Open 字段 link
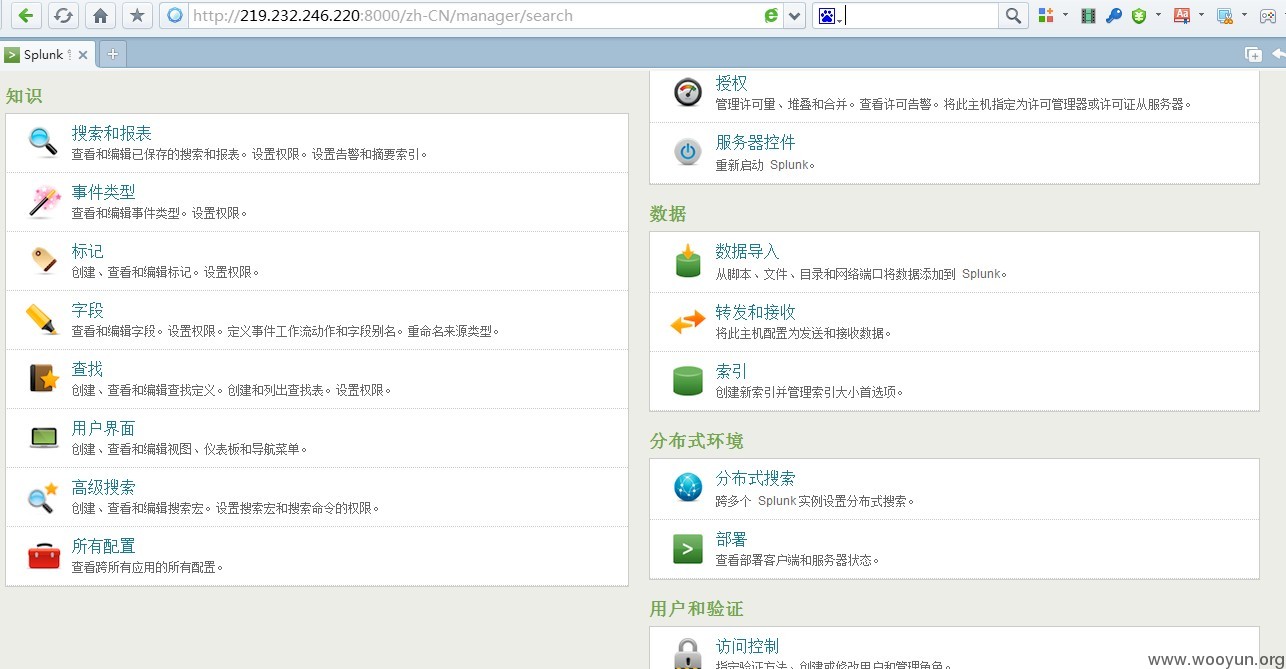The image size is (1286, 669). tap(87, 310)
